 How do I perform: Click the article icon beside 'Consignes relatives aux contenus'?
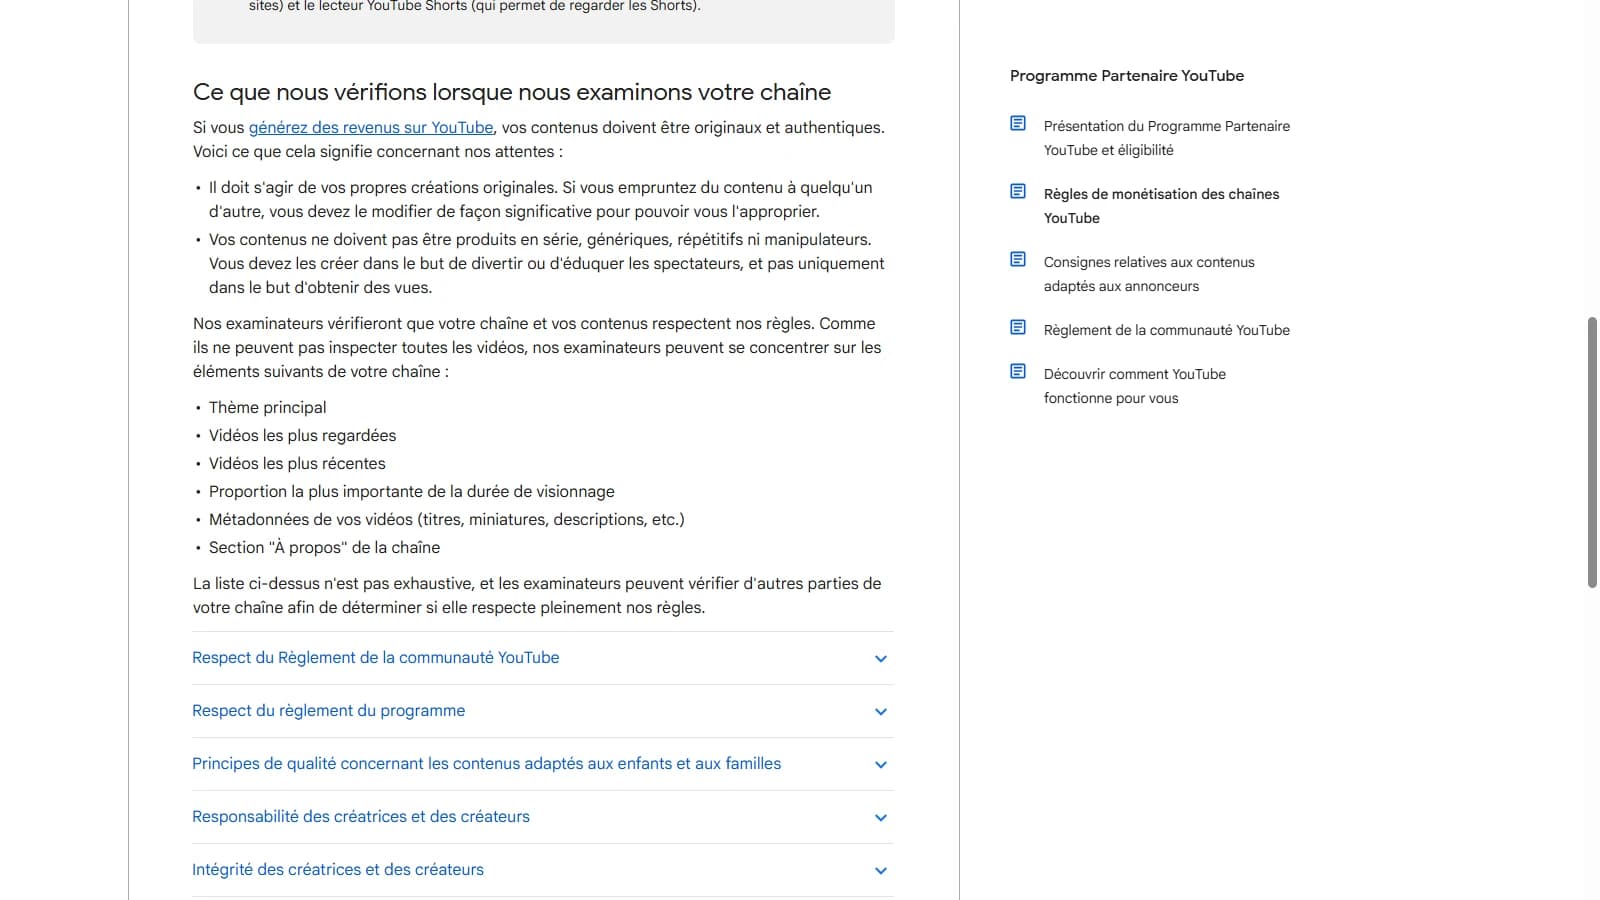coord(1018,259)
